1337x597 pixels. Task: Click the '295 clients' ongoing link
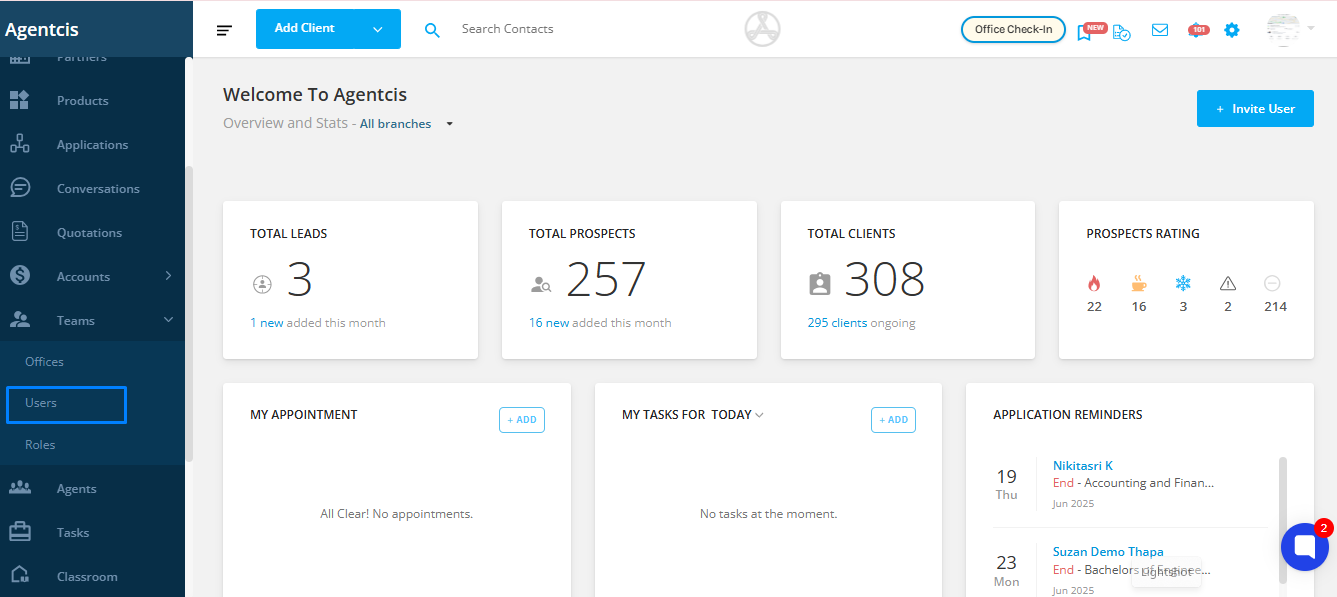837,323
